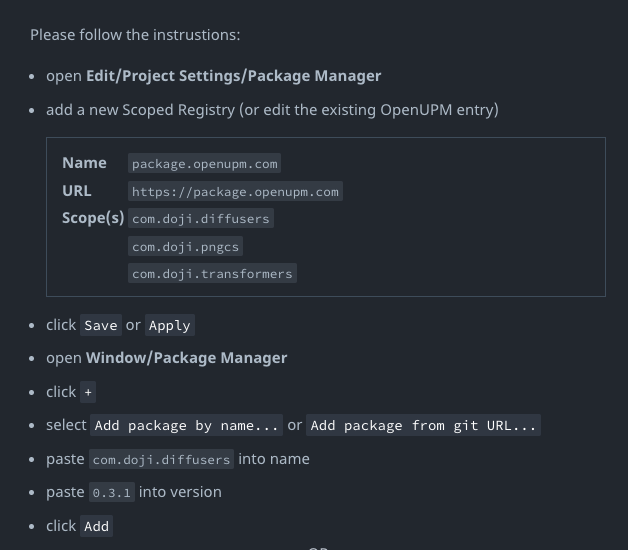628x550 pixels.
Task: Select the 'com.doji.pngcs' scope code
Action: pyautogui.click(x=185, y=246)
